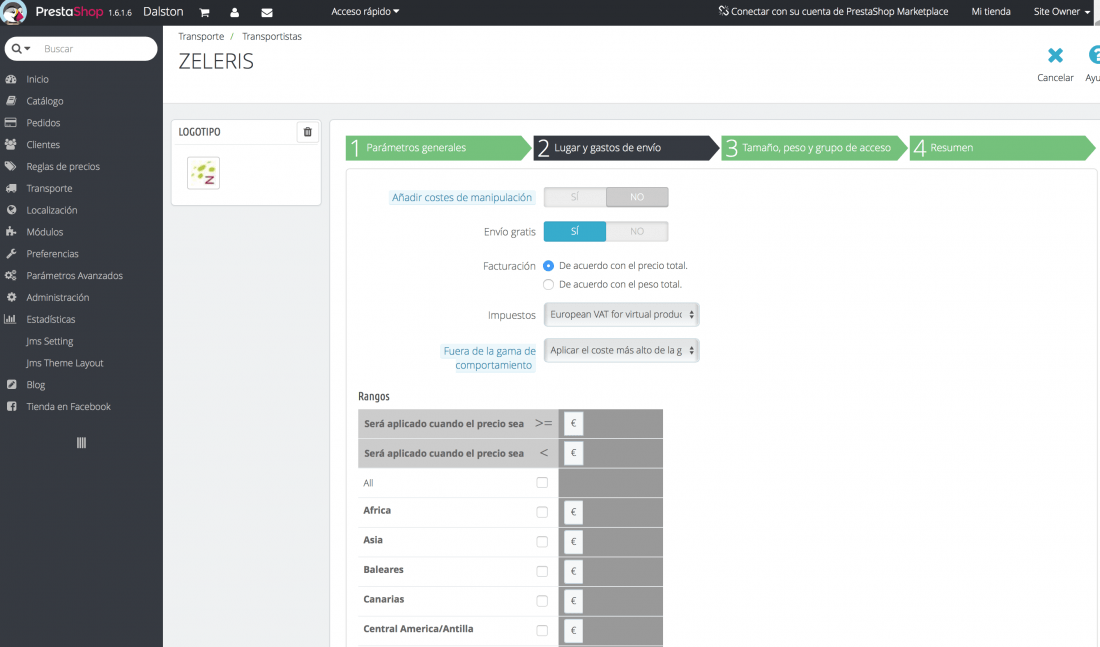Open the Site Owner account dropdown
Screen dimensions: 1100x647
coord(1061,11)
